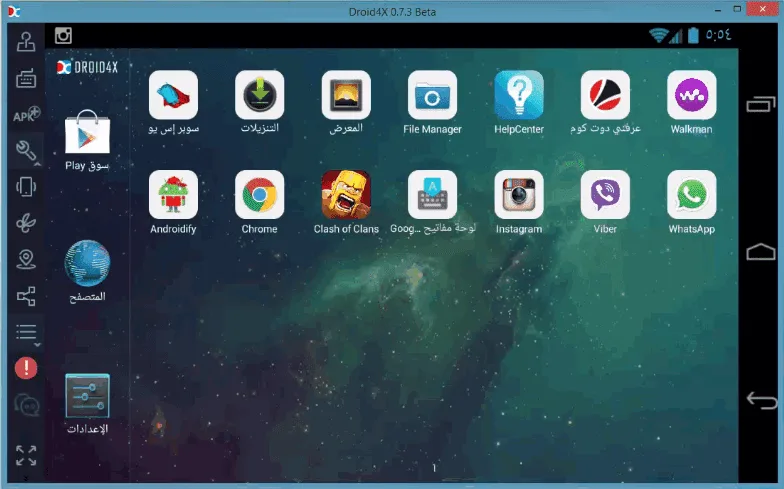Viewport: 784px width, 489px height.
Task: Open Android Settings sliders icon
Action: [x=87, y=396]
